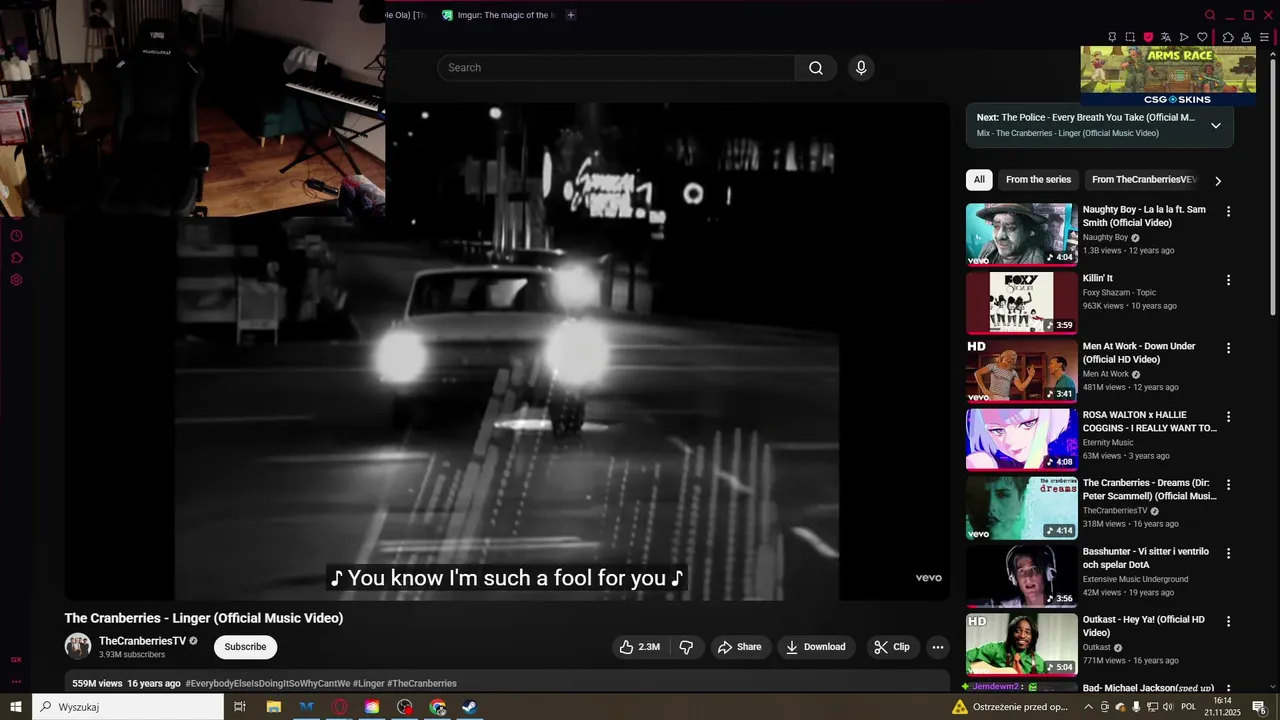Click the #Linger hashtag
The image size is (1280, 720).
point(369,684)
